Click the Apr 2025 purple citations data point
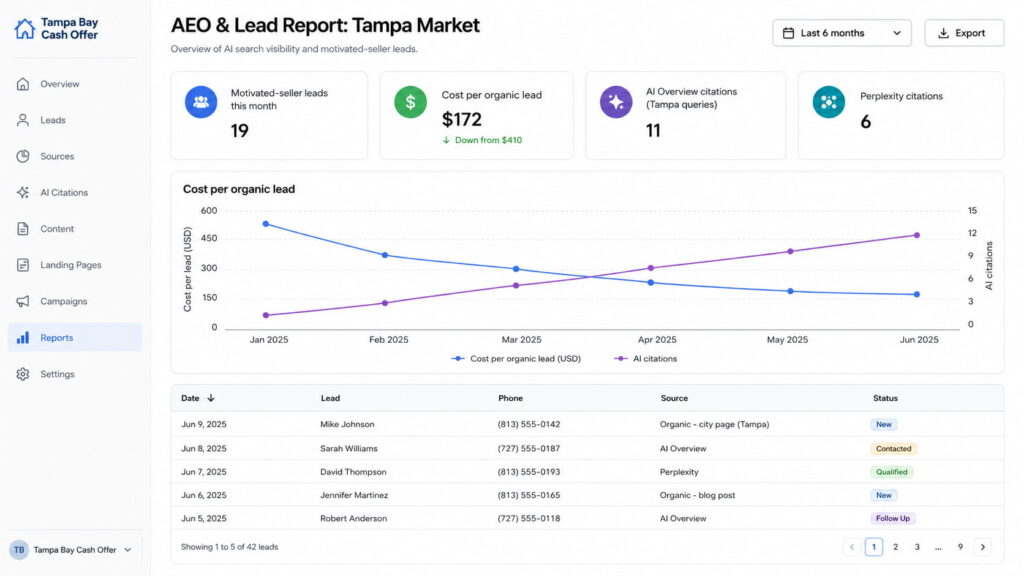1024x576 pixels. tap(650, 268)
